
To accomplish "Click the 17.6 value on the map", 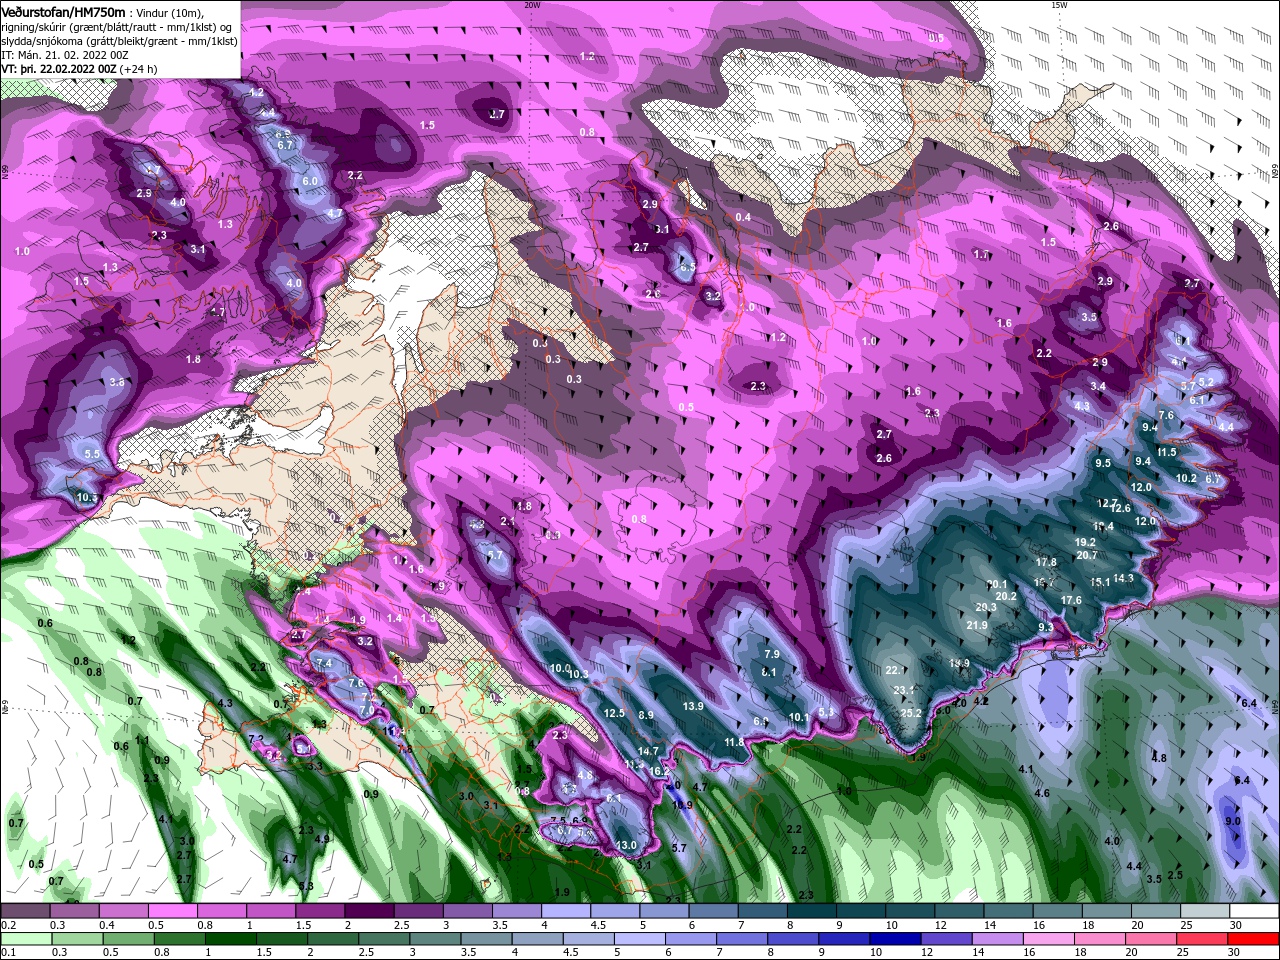I will point(1071,600).
